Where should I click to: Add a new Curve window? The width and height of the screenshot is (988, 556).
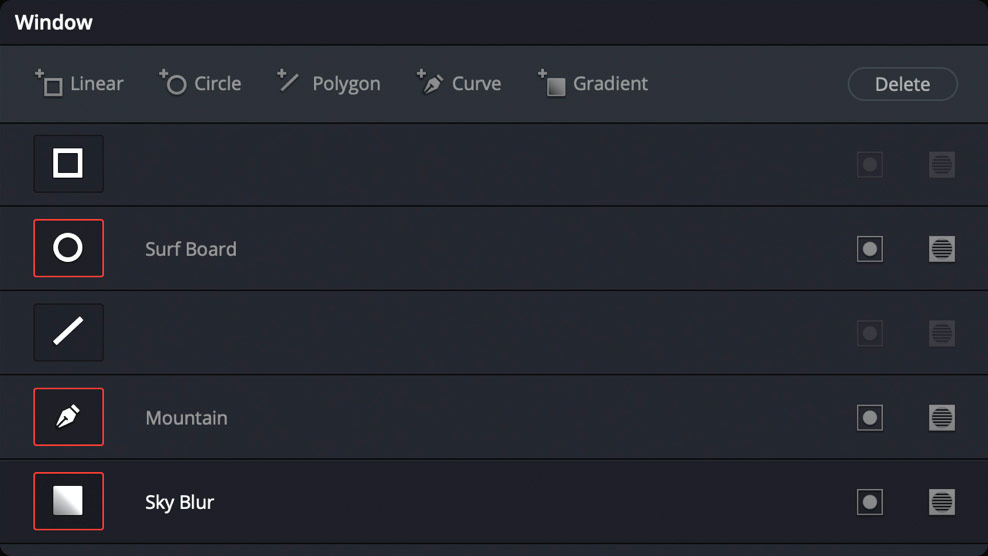pyautogui.click(x=460, y=84)
